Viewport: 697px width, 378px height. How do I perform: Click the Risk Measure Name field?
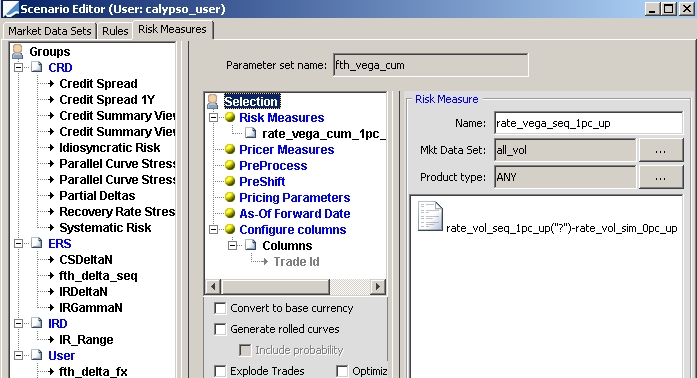click(x=589, y=123)
